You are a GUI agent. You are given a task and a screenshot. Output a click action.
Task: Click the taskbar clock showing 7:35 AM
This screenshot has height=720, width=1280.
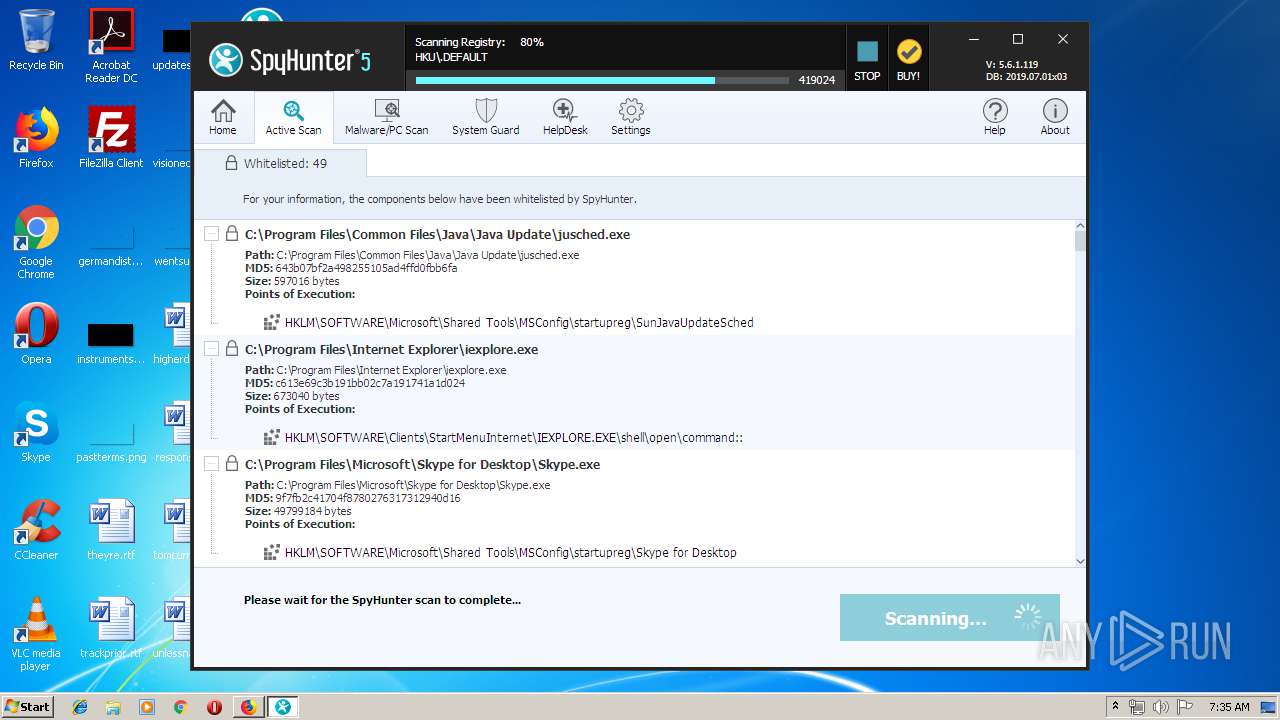(1229, 707)
